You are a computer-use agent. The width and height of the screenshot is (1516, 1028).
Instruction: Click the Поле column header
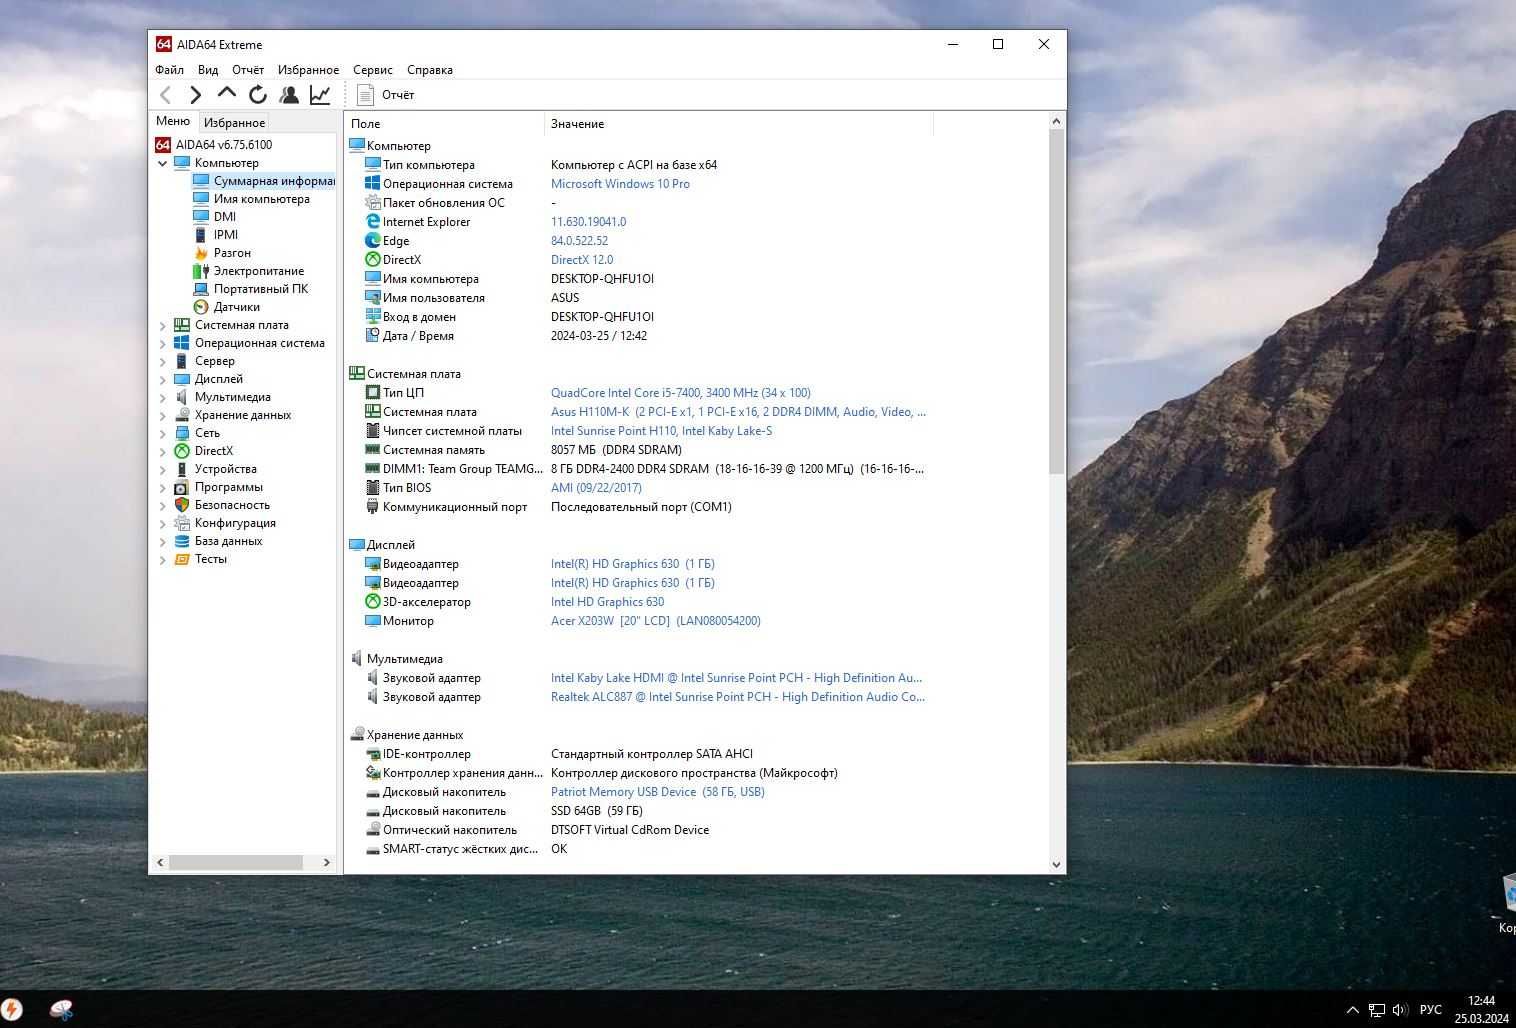point(445,124)
